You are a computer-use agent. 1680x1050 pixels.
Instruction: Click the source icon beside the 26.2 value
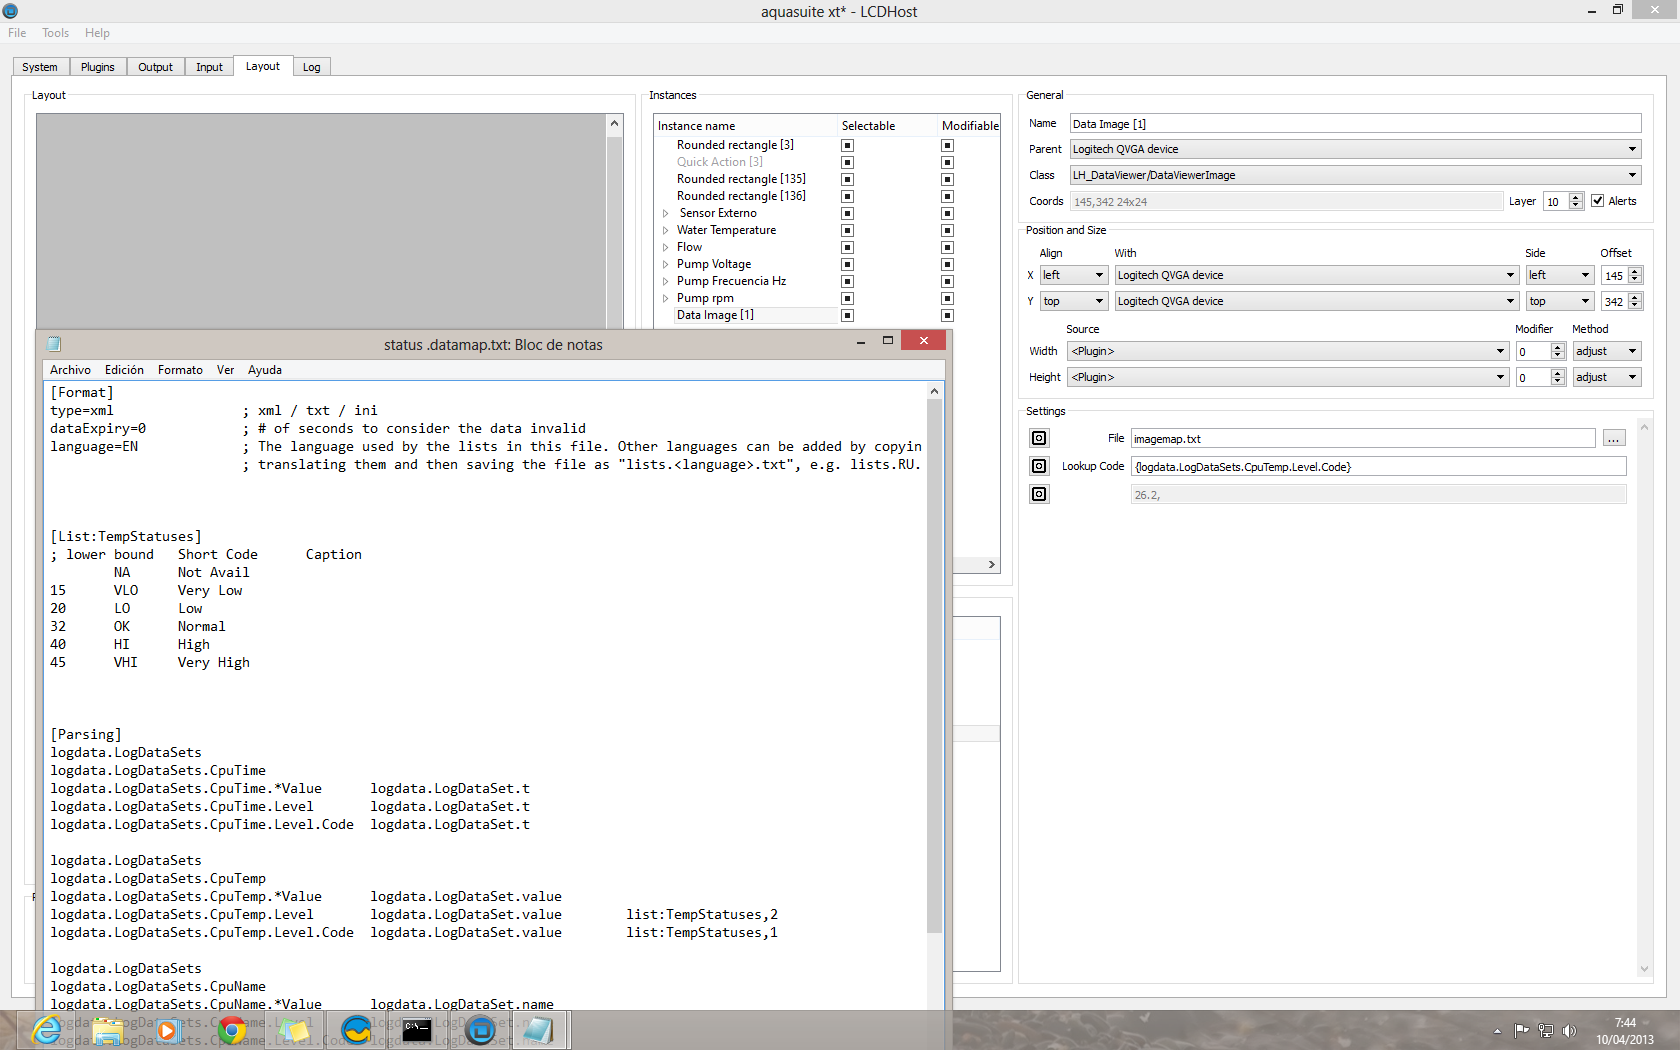click(x=1039, y=494)
